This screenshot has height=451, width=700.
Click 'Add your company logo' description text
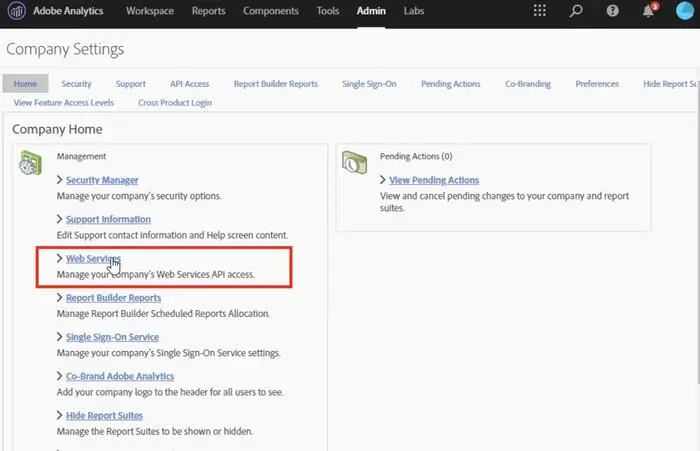(x=170, y=392)
